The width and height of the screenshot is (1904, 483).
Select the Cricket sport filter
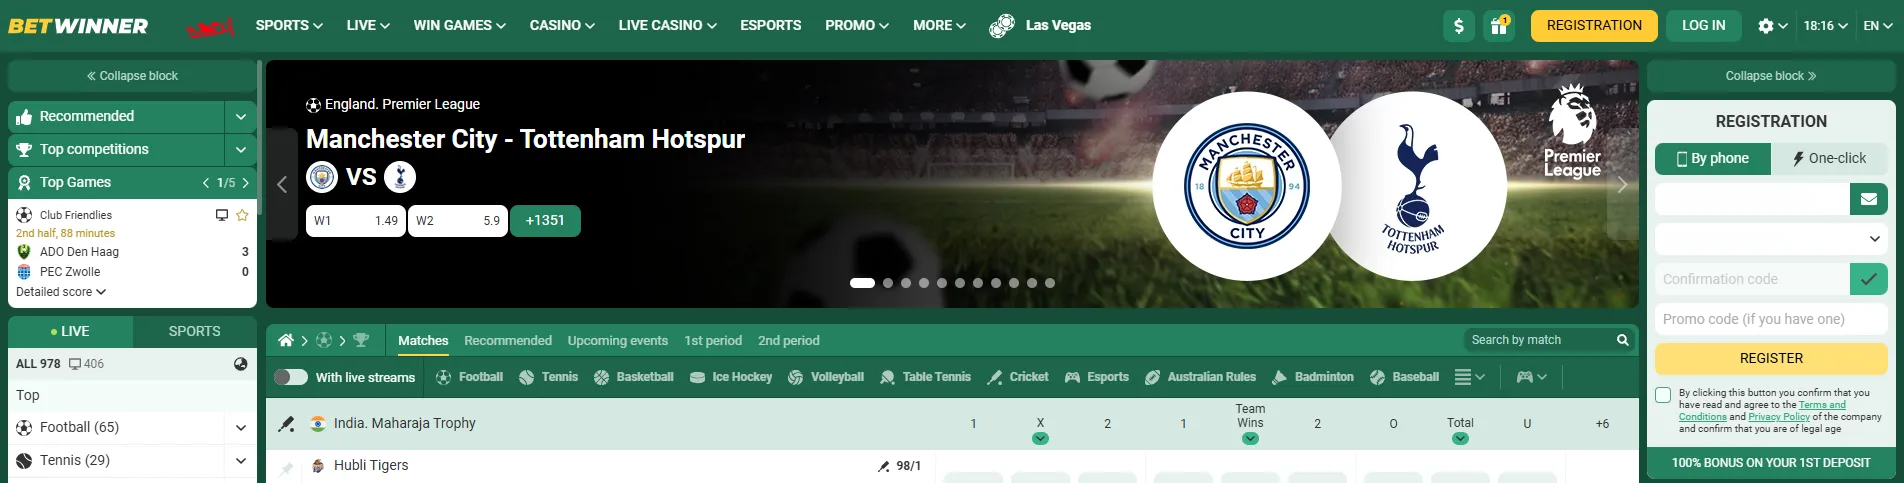click(1018, 377)
